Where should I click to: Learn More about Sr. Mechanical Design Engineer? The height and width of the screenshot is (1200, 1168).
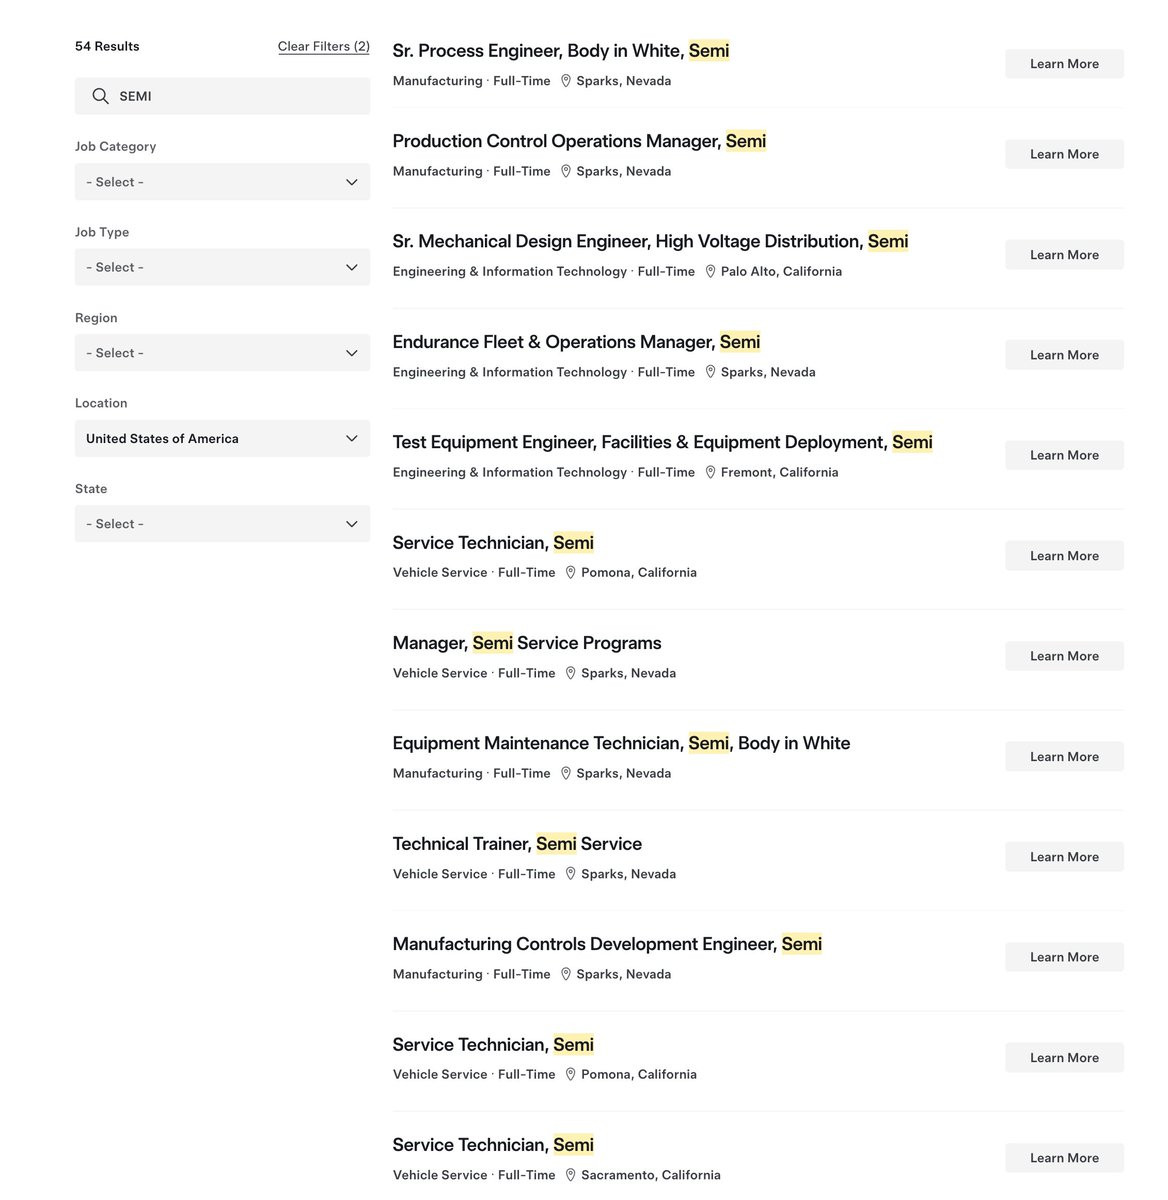click(x=1064, y=255)
